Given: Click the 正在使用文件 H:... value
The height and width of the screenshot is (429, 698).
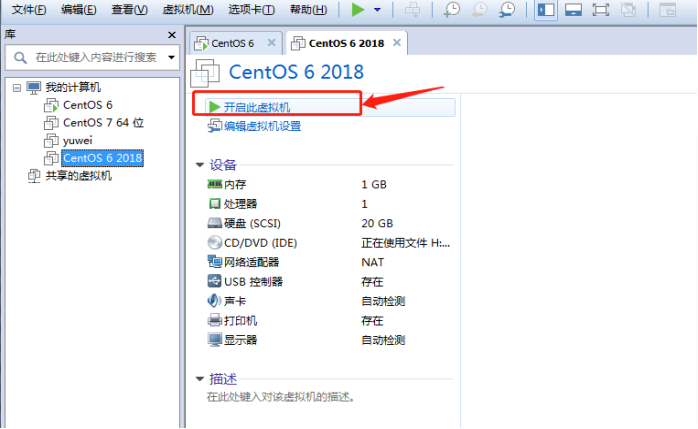Looking at the screenshot, I should click(x=406, y=243).
